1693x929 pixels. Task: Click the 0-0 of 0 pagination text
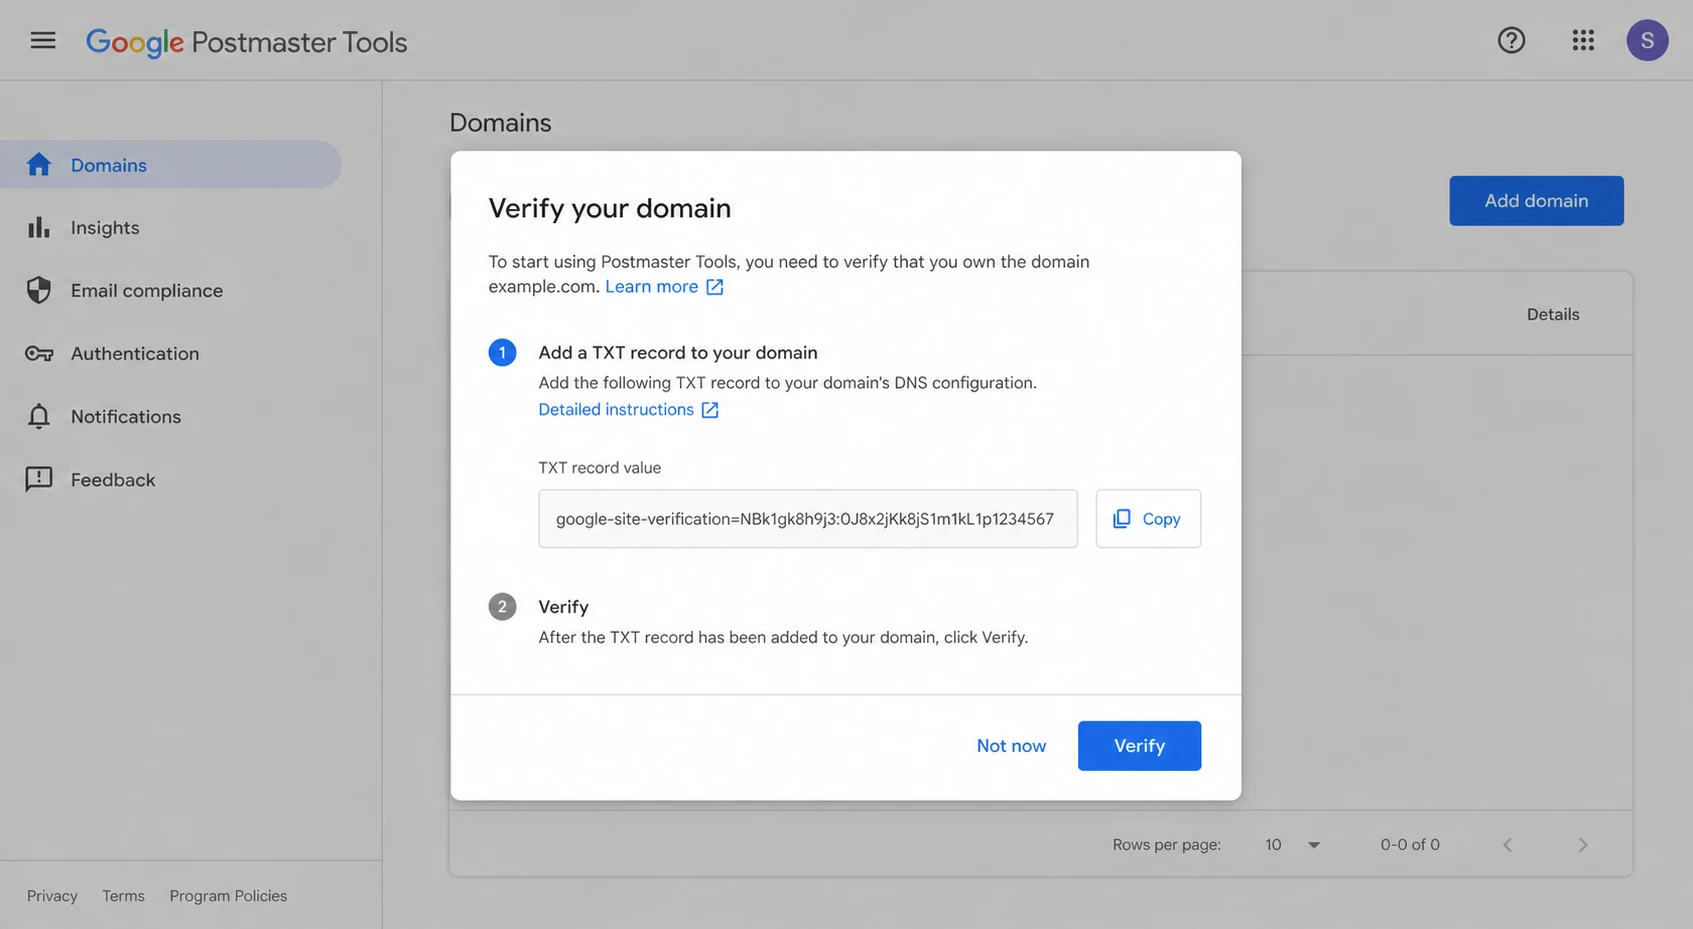tap(1410, 845)
